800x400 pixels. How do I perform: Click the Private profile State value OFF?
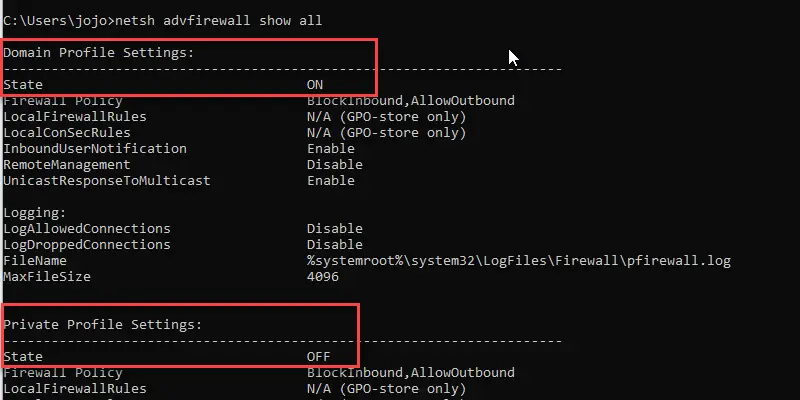[x=318, y=357]
